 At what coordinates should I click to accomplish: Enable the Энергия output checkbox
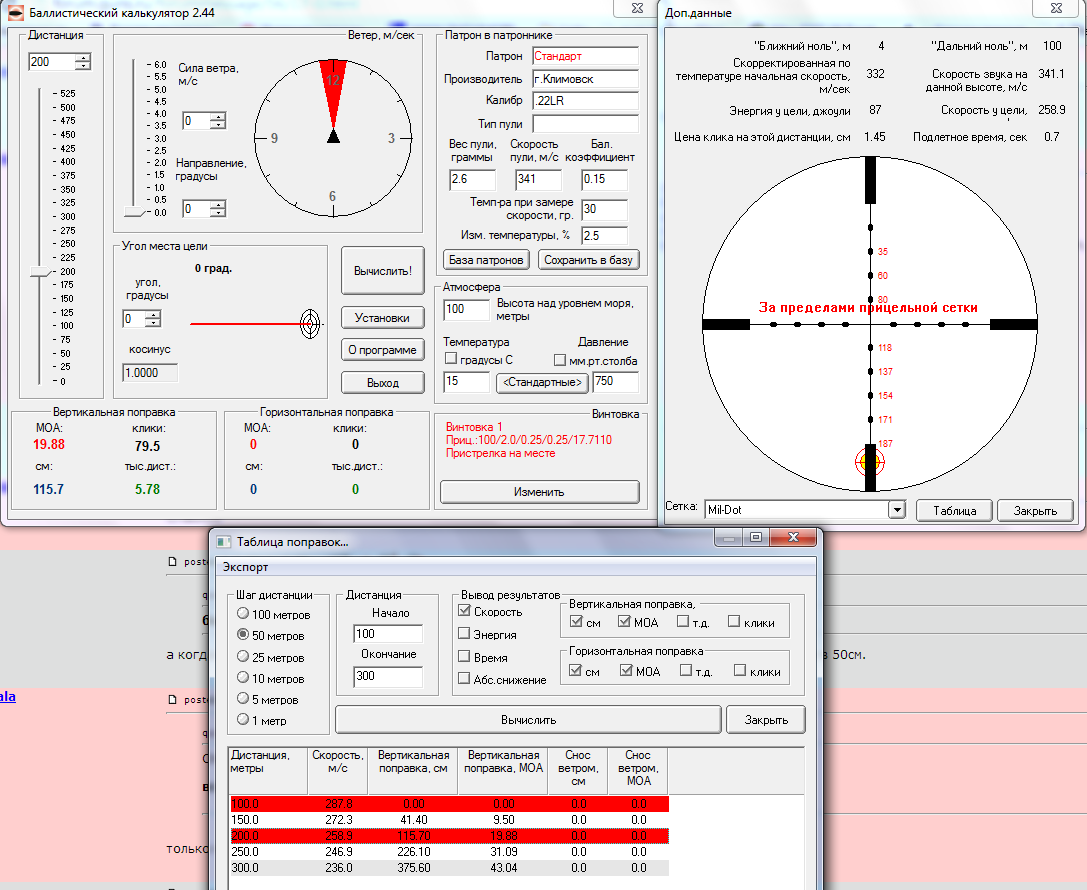point(464,634)
